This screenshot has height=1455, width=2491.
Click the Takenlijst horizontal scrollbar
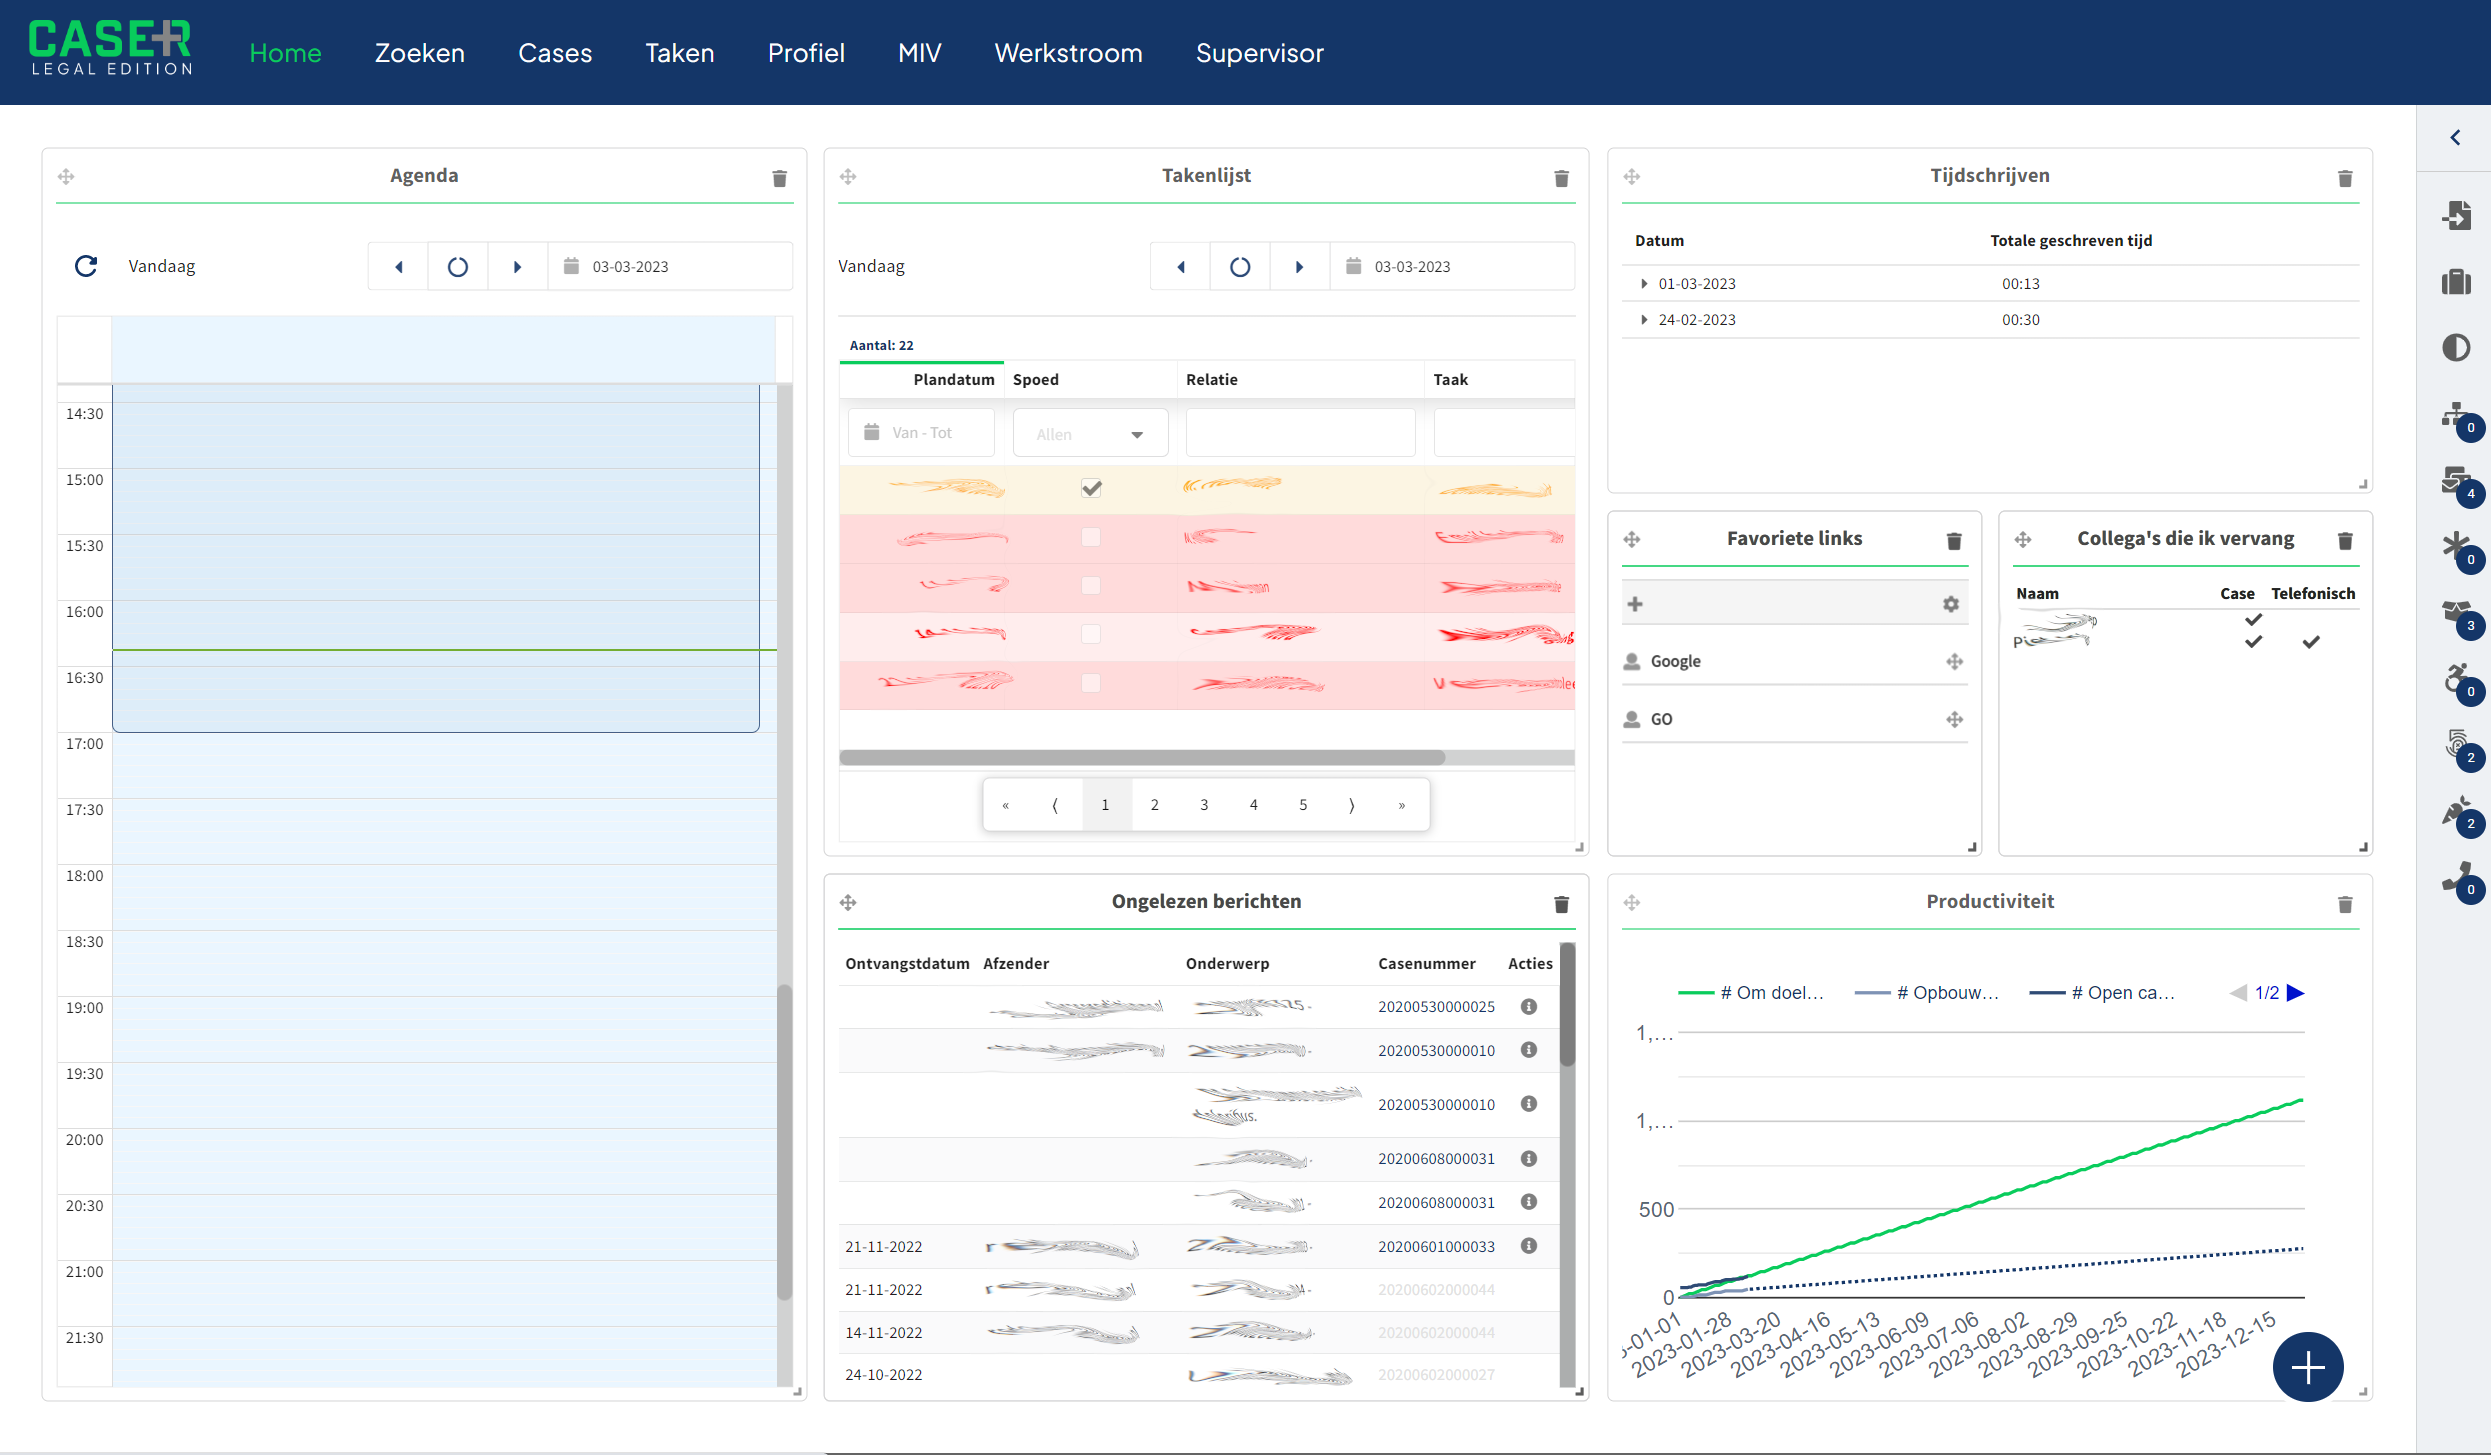(x=1141, y=758)
